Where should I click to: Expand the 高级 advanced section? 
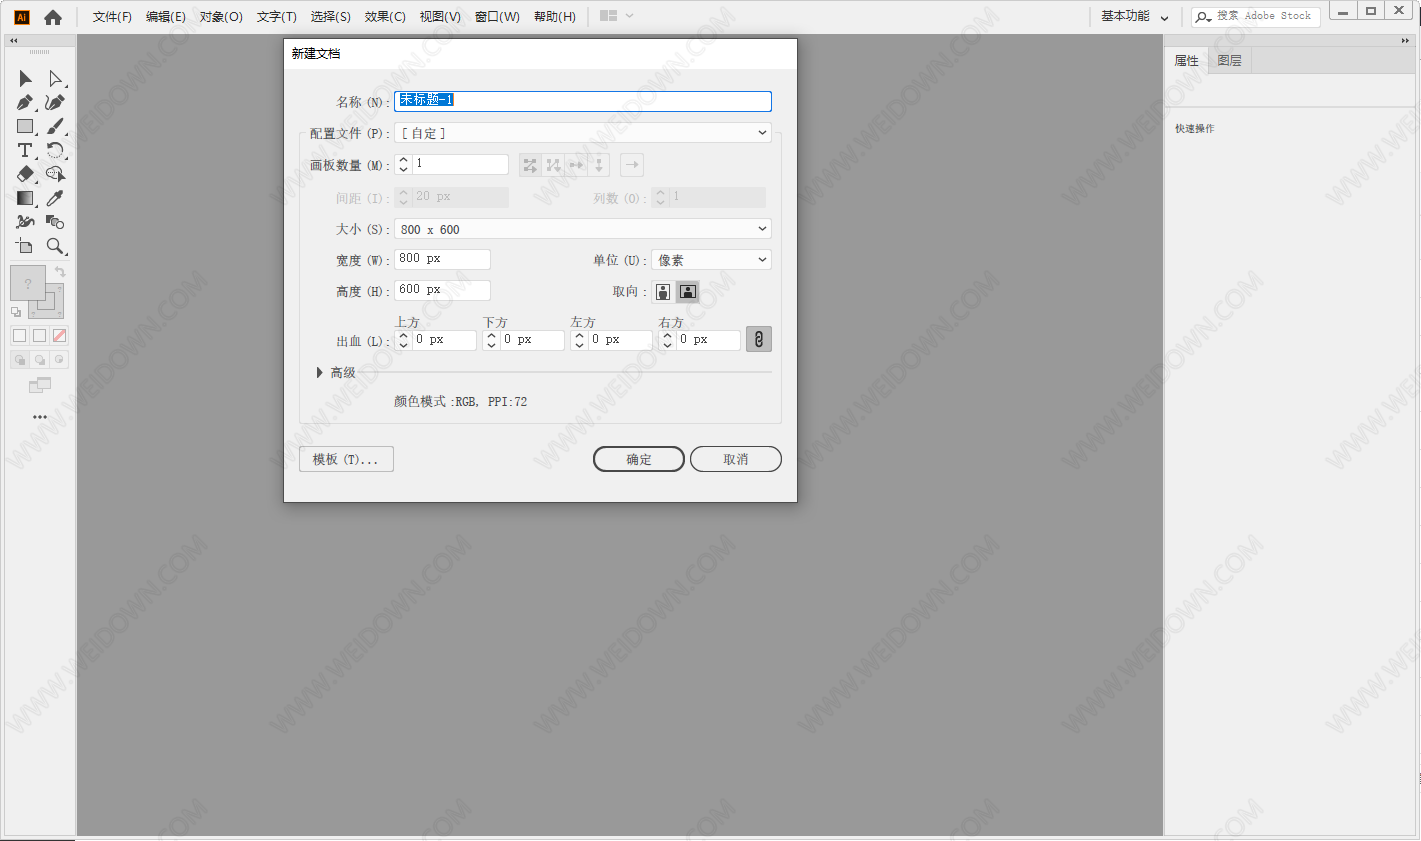point(319,373)
